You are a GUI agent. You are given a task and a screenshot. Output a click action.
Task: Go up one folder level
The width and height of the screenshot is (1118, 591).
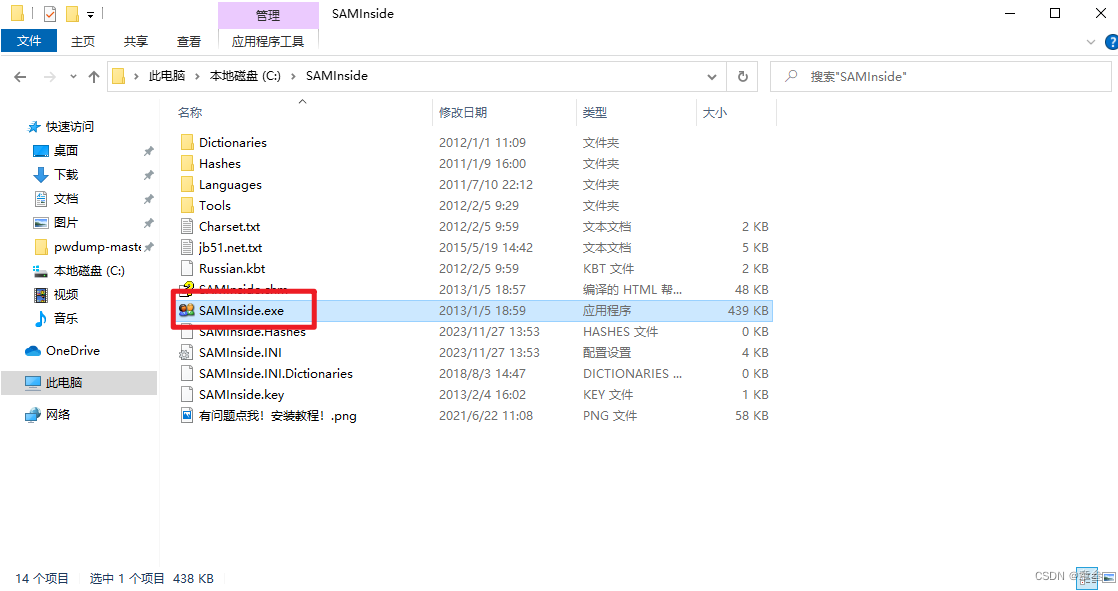click(x=93, y=76)
